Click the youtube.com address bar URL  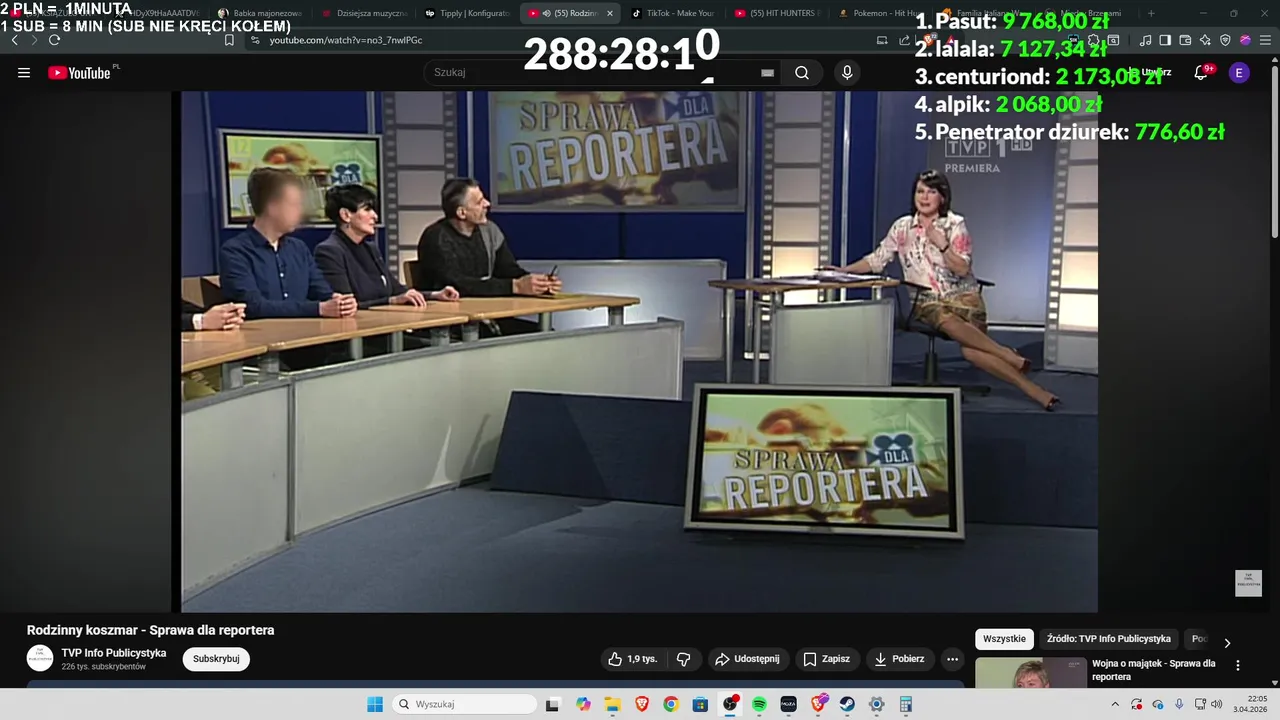tap(346, 40)
